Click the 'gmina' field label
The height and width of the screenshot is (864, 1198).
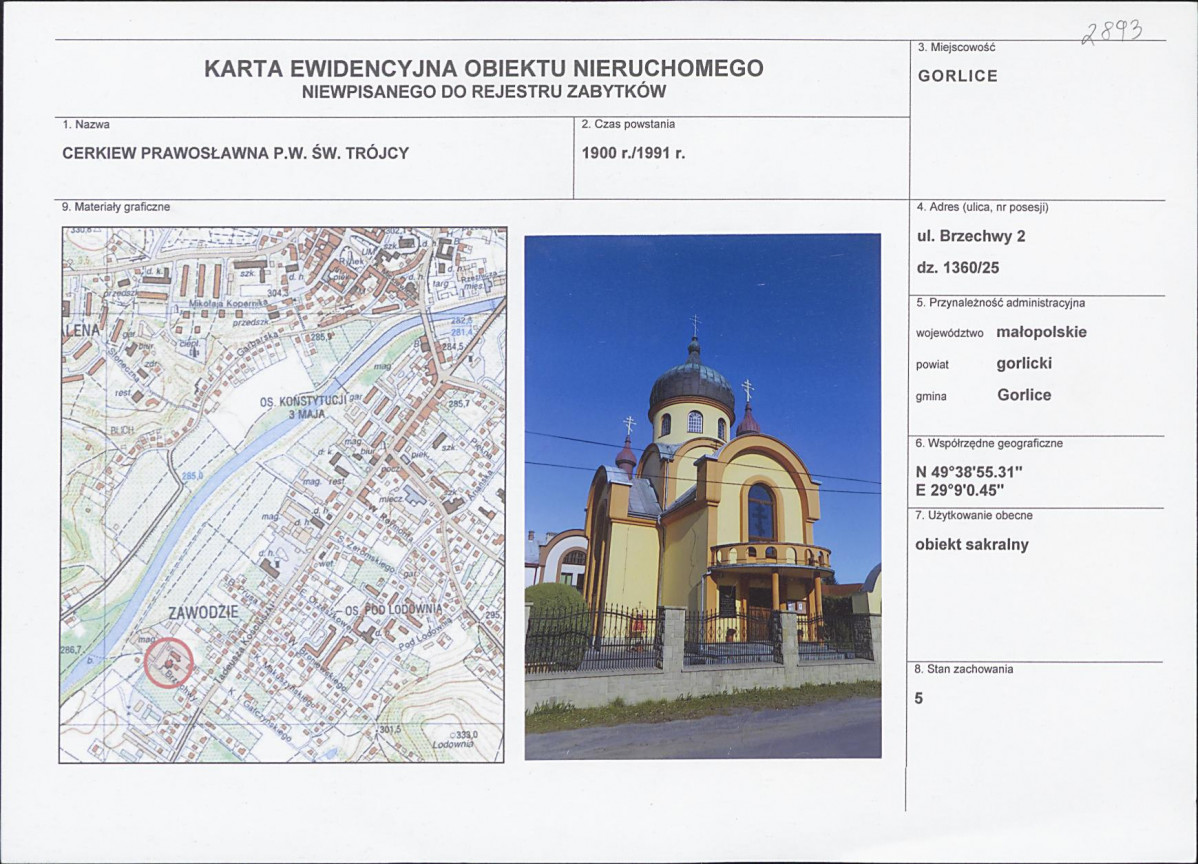(931, 396)
